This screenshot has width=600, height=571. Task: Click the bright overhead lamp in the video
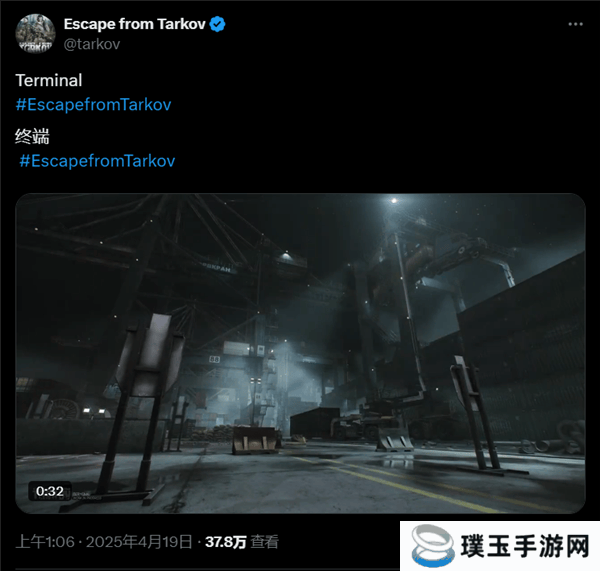pyautogui.click(x=394, y=201)
